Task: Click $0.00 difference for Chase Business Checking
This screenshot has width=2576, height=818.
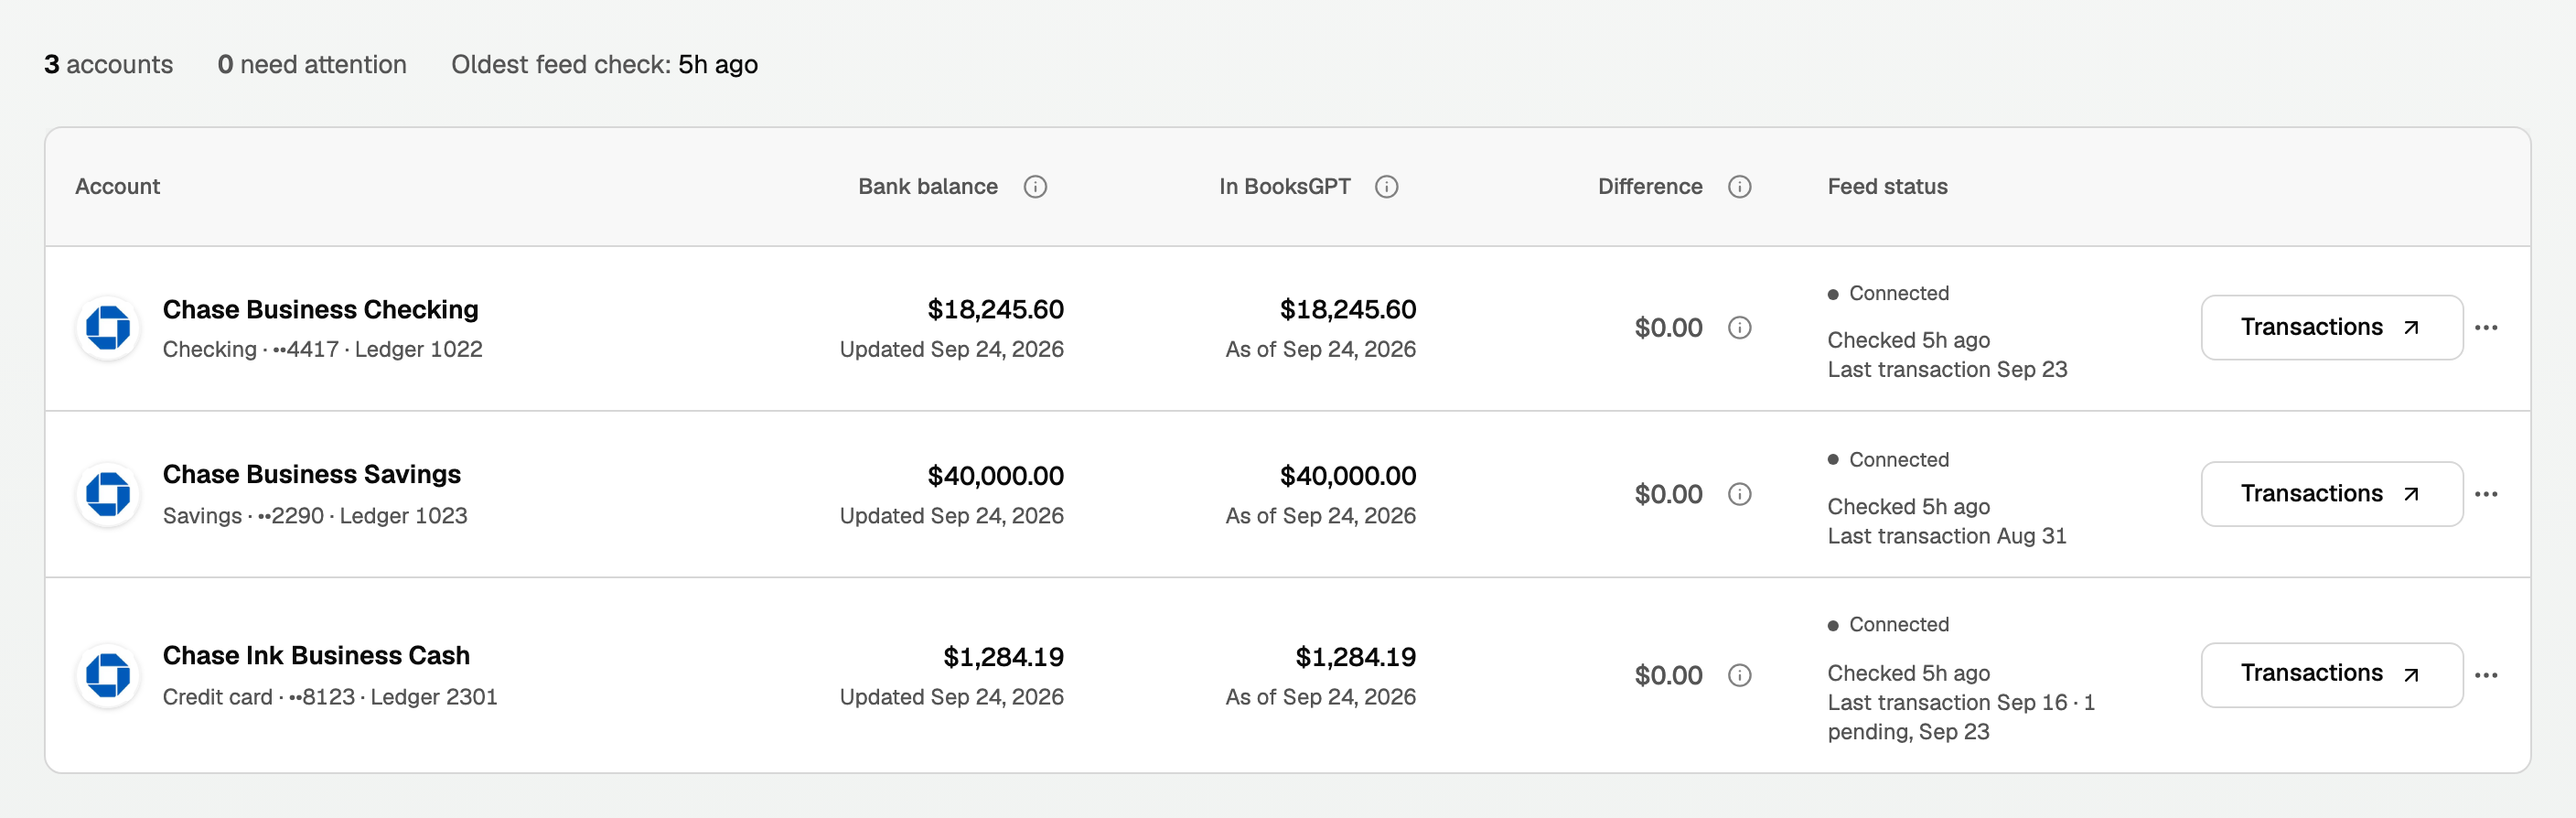Action: [x=1668, y=328]
